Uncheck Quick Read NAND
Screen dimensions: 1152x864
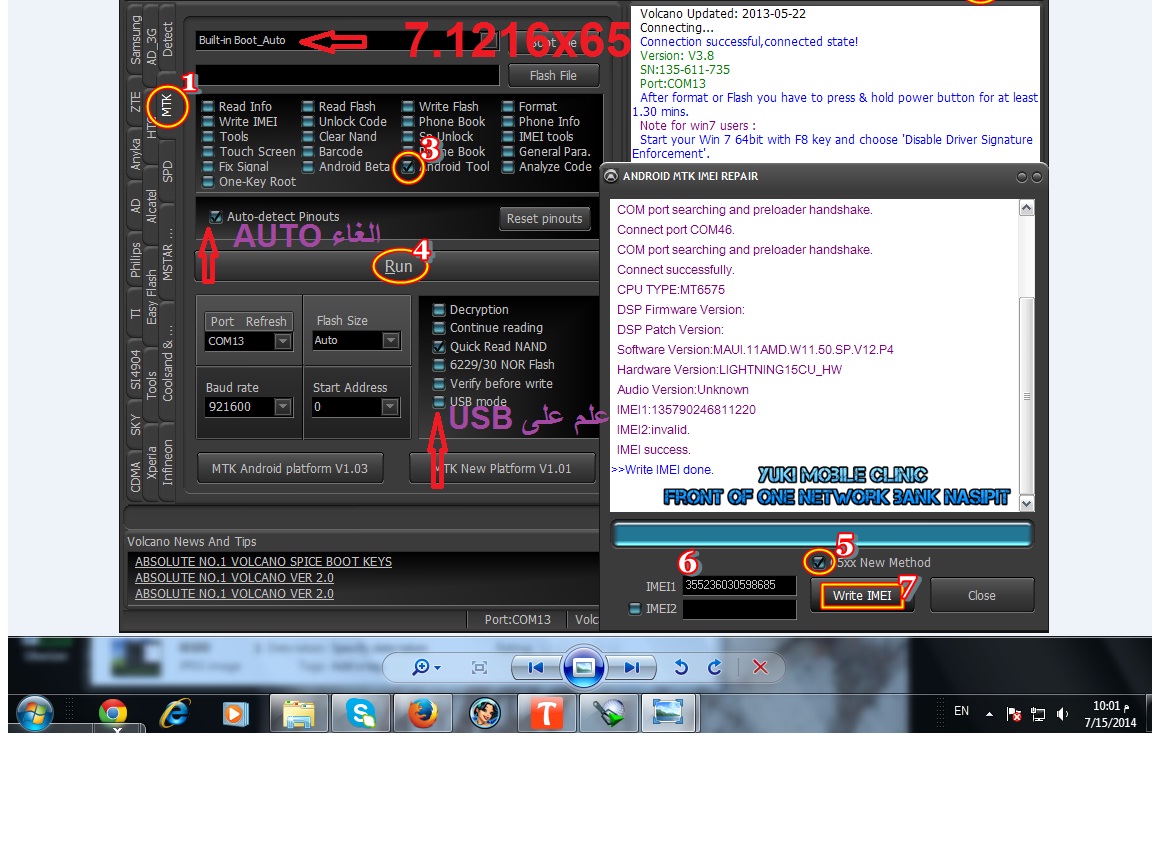439,346
